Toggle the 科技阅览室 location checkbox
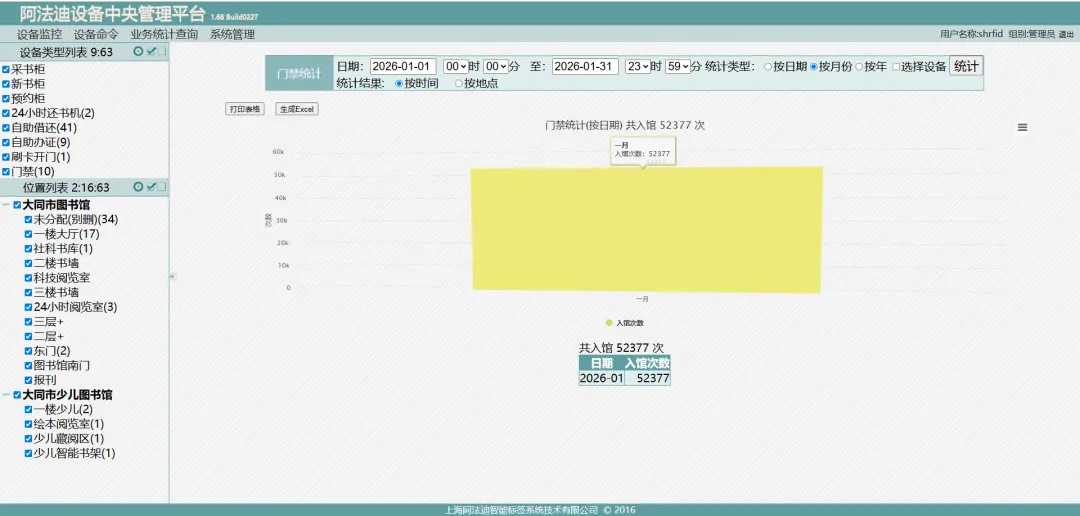 point(28,278)
